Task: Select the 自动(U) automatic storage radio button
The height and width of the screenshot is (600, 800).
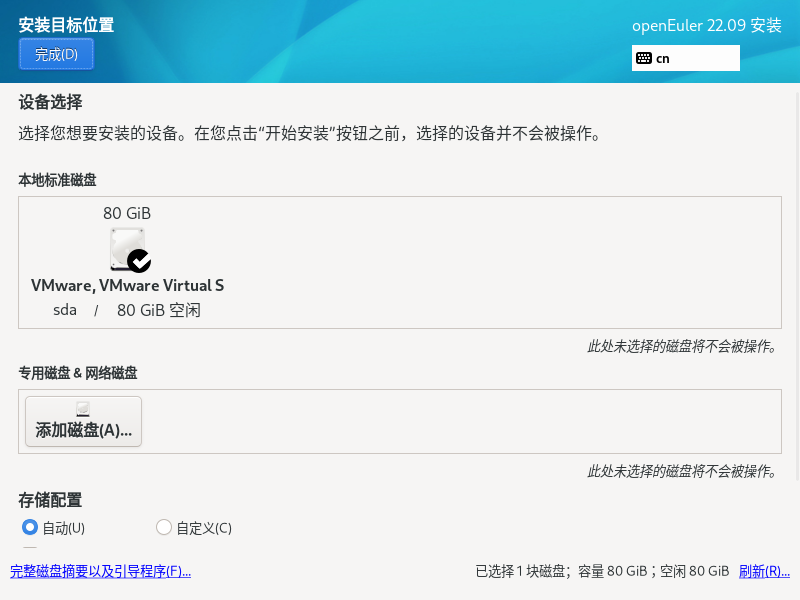Action: click(30, 528)
